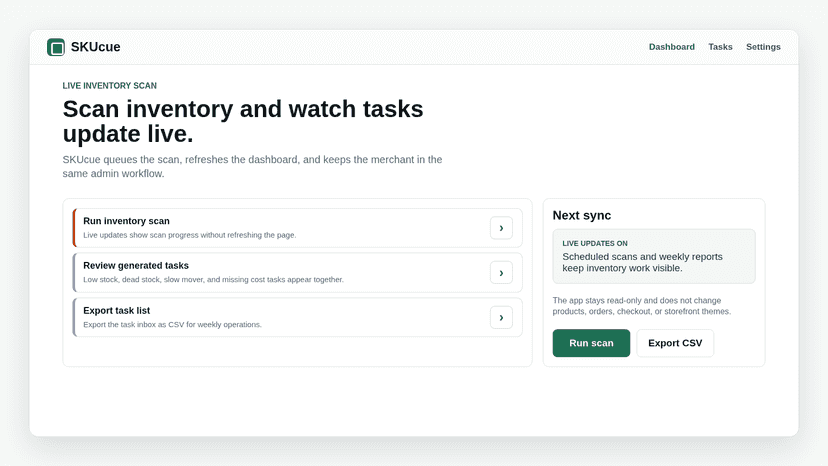This screenshot has width=828, height=466.
Task: Select the Review generated tasks row title
Action: coord(136,266)
